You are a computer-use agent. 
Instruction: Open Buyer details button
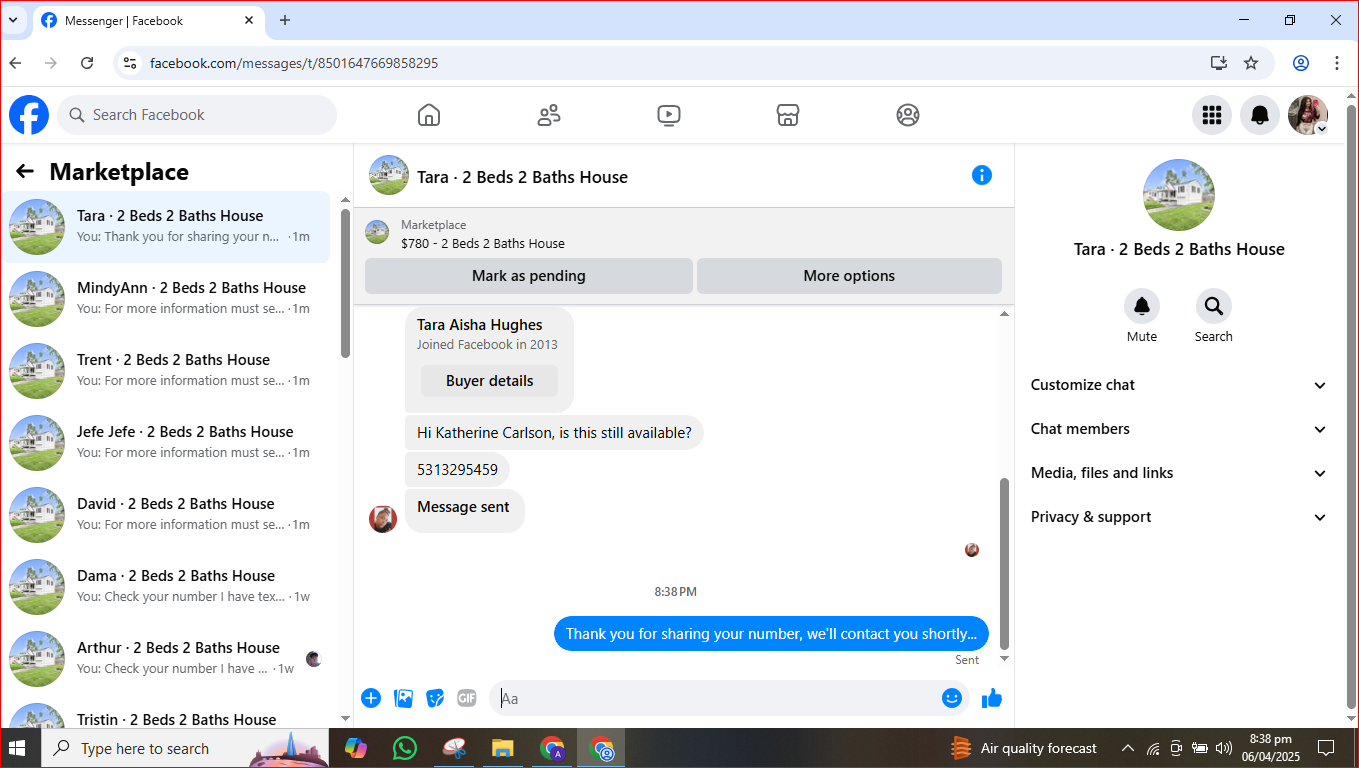tap(489, 381)
